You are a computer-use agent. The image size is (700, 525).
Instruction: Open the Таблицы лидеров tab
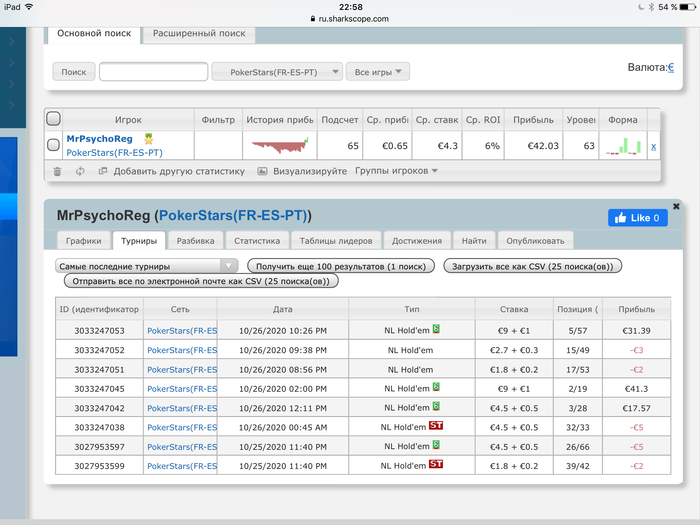point(336,241)
